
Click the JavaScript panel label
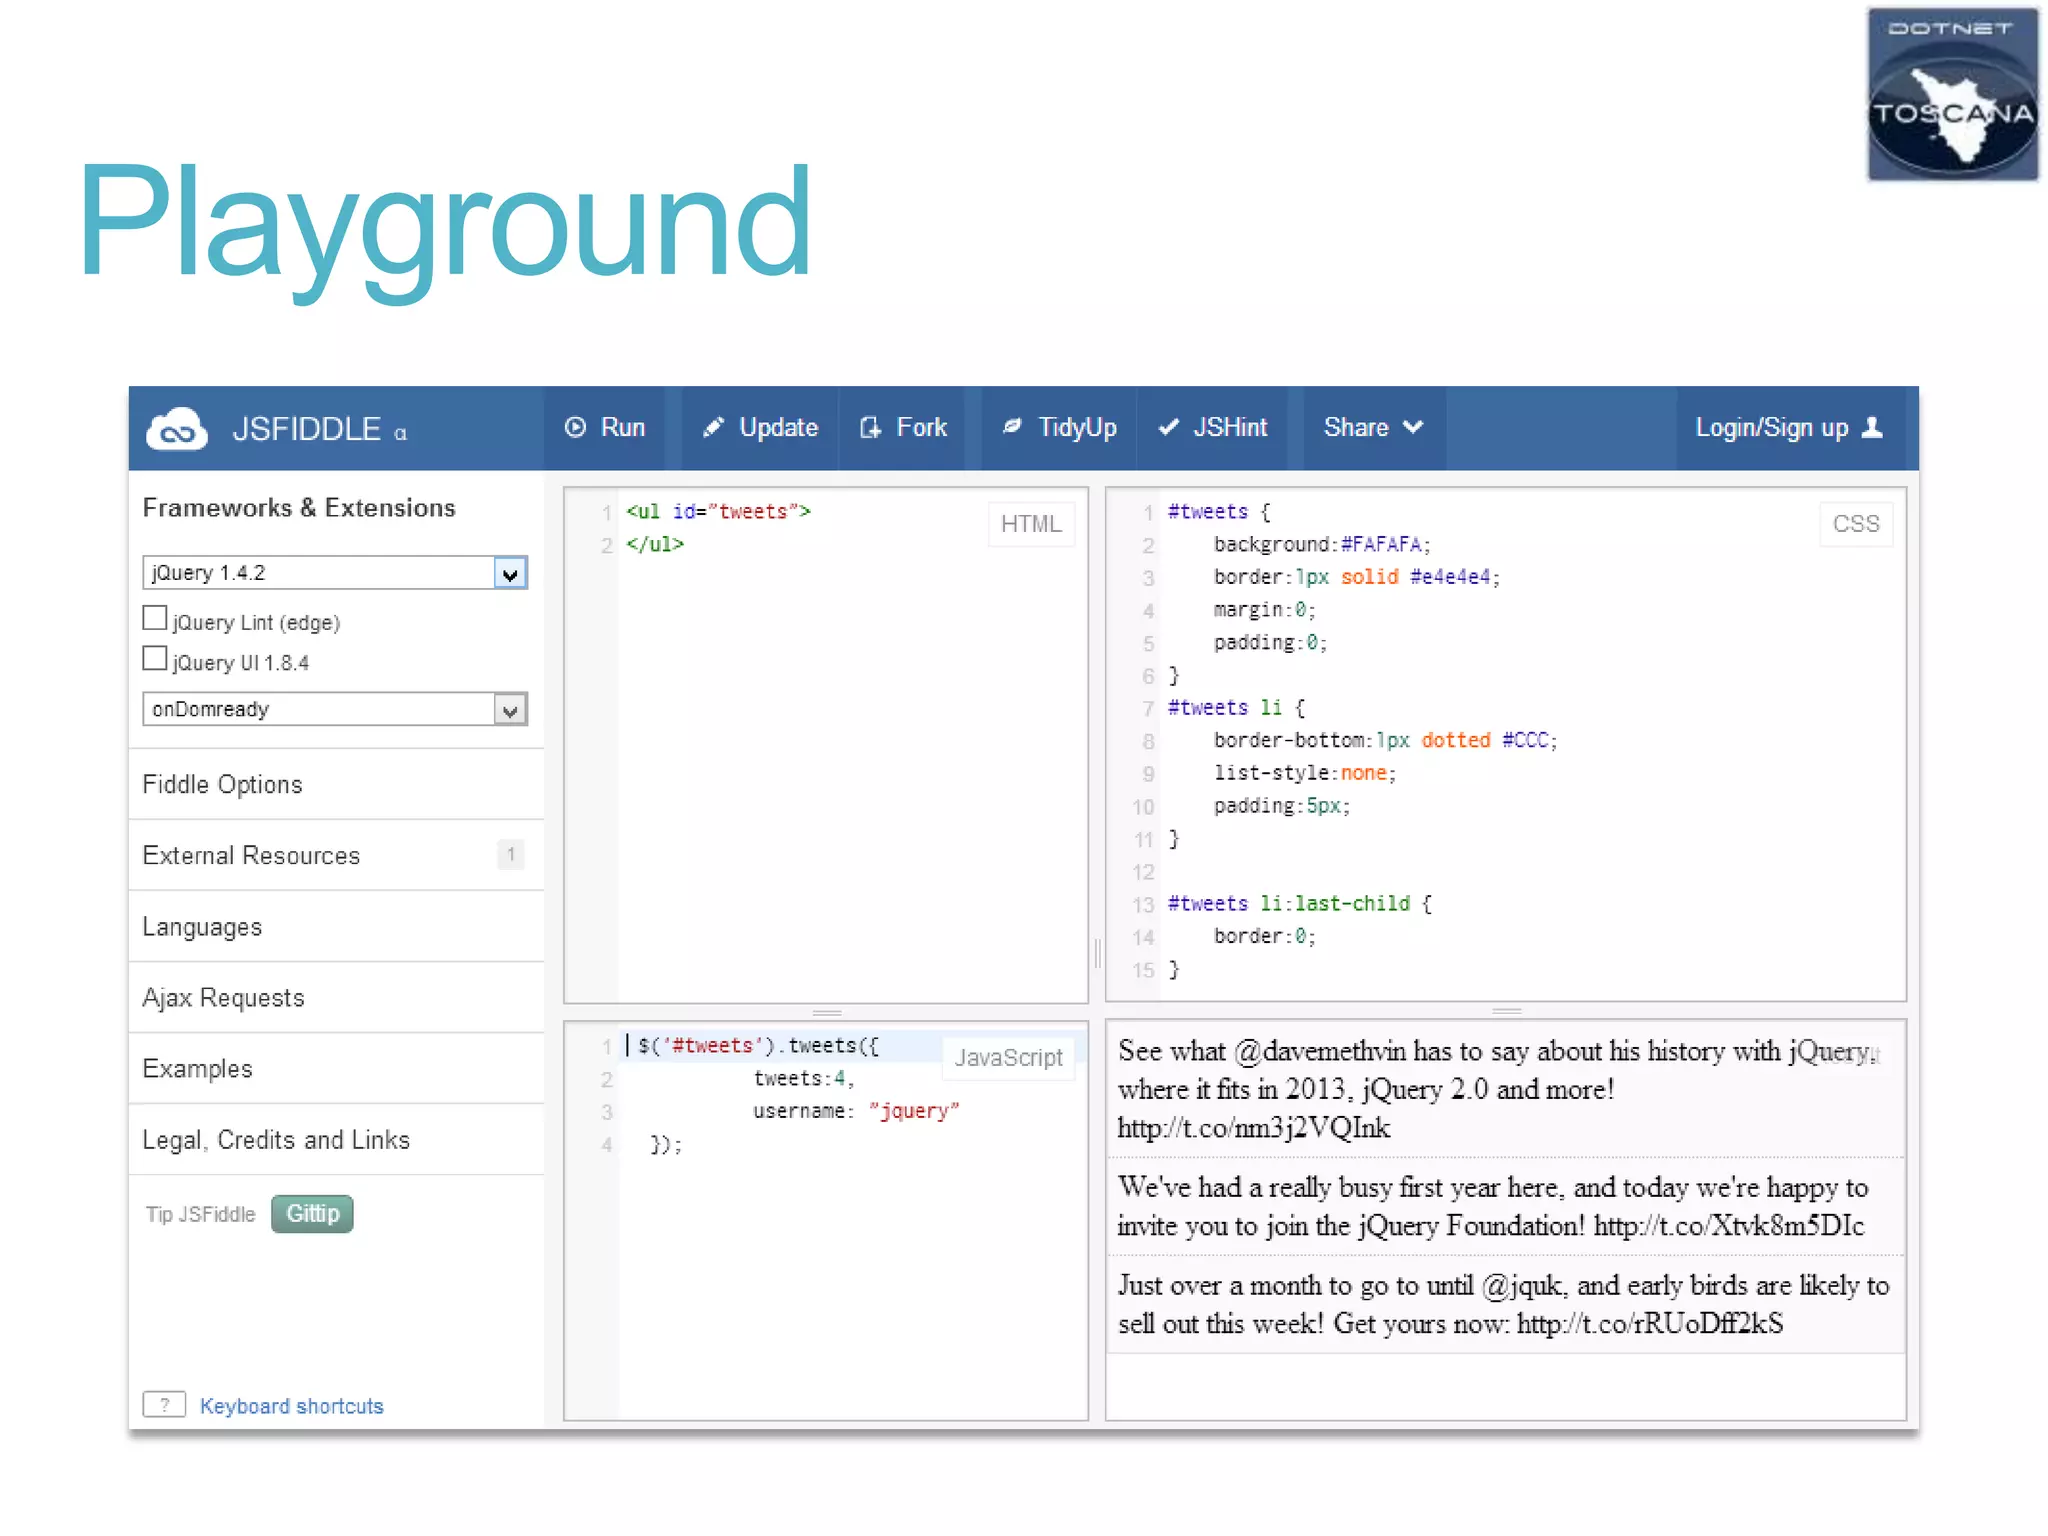click(x=1008, y=1058)
